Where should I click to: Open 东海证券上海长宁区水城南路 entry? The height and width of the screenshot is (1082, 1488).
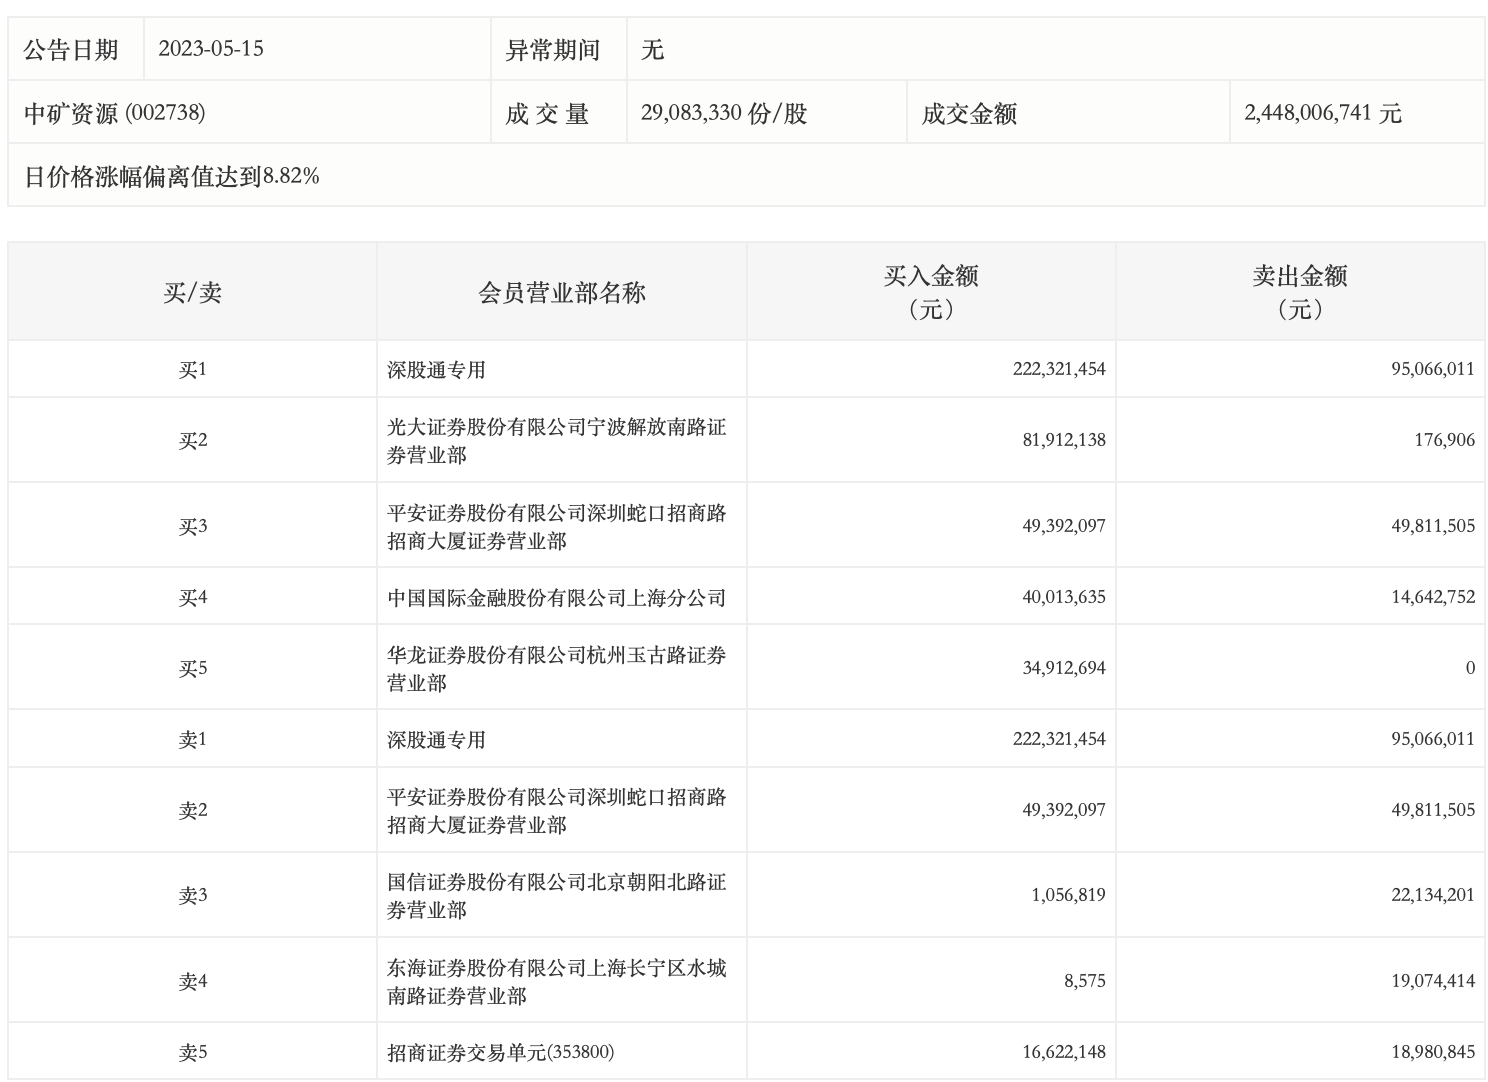pos(557,981)
